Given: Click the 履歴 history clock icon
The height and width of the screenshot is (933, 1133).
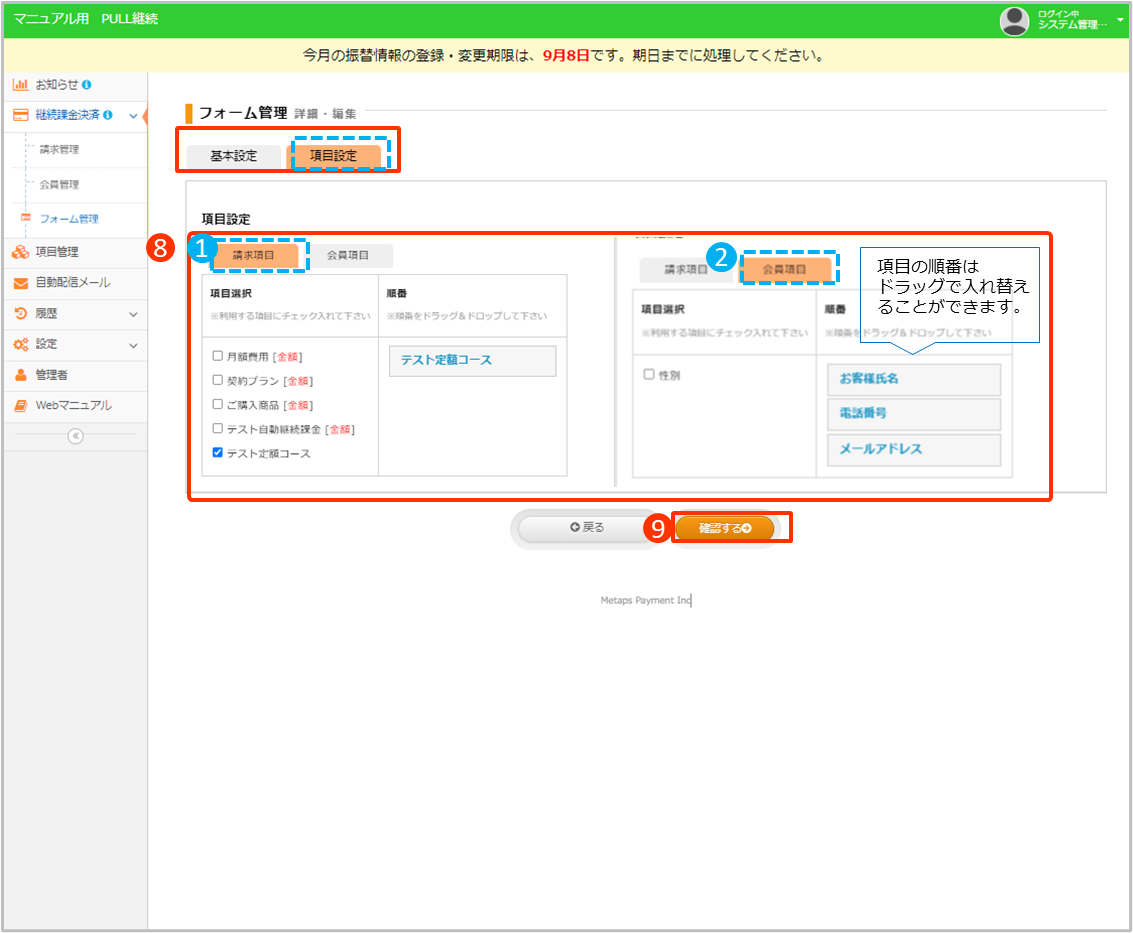Looking at the screenshot, I should click(20, 314).
